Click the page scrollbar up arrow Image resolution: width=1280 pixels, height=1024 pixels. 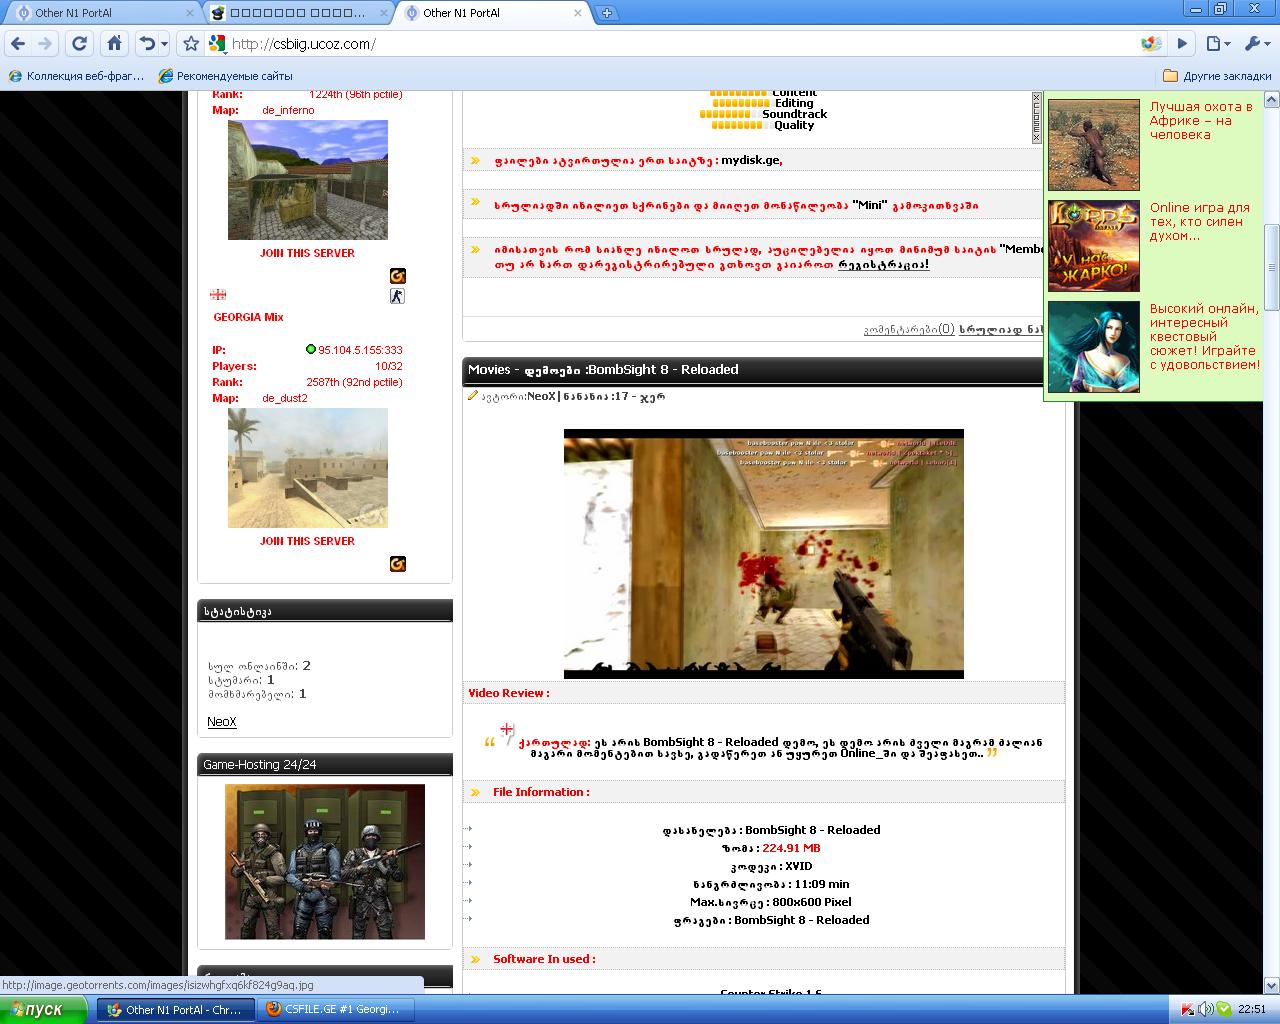tap(1272, 99)
